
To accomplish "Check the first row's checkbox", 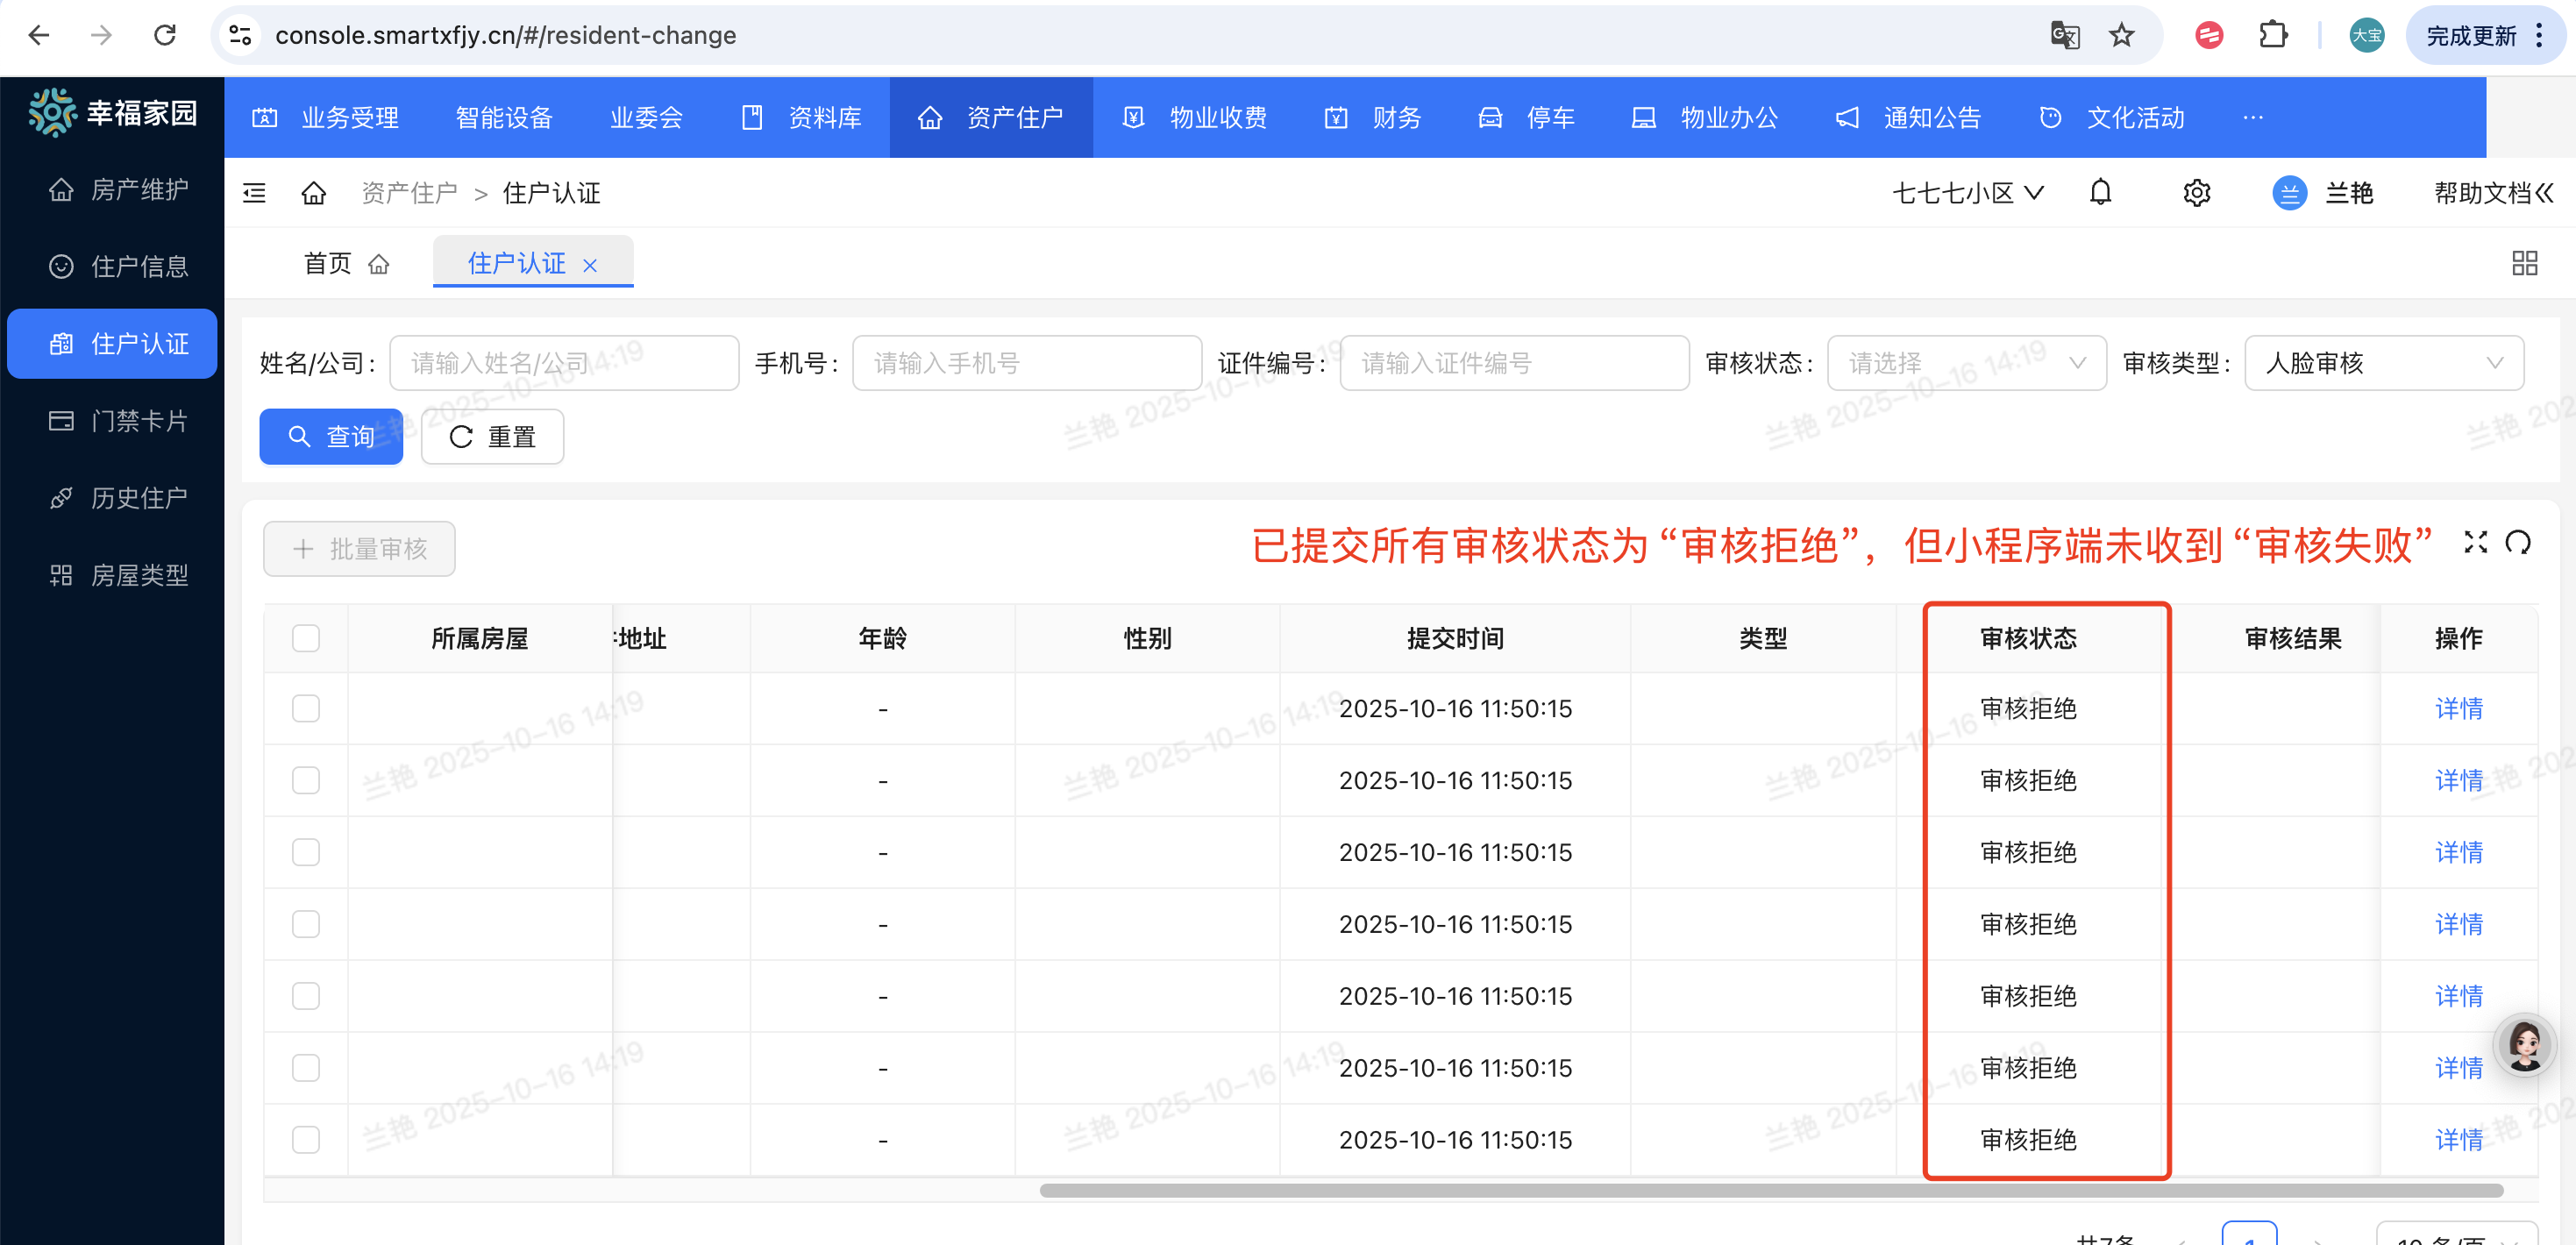I will [x=305, y=708].
